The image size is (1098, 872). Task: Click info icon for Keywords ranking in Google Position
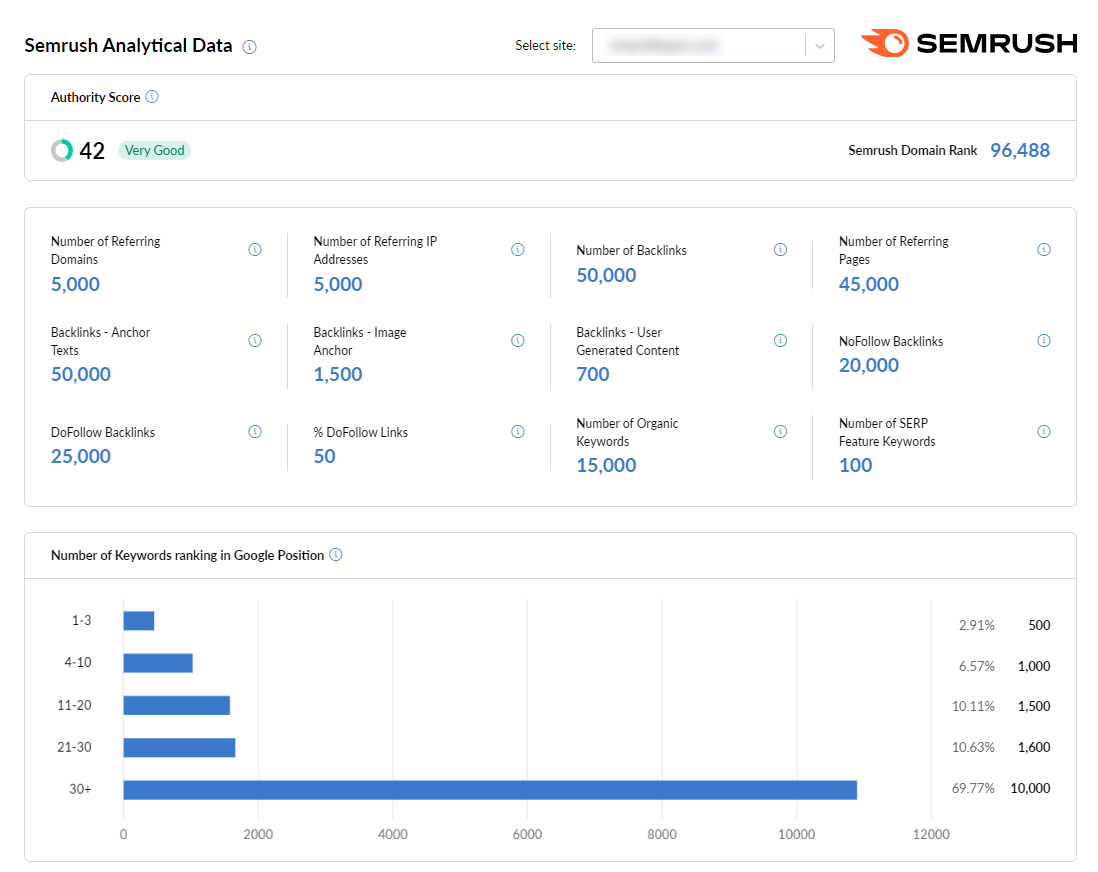[336, 555]
